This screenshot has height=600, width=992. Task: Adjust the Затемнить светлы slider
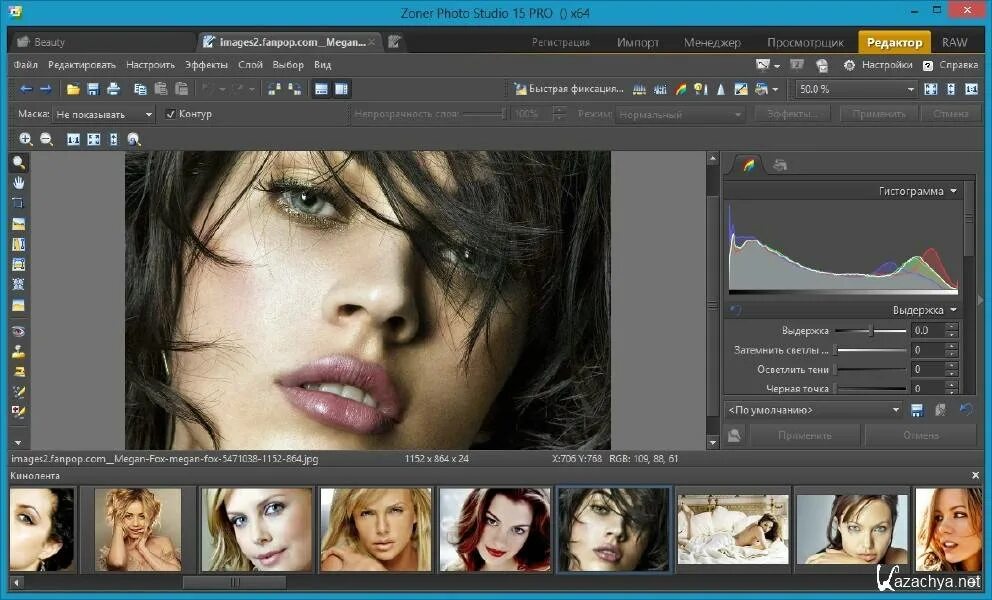pyautogui.click(x=871, y=350)
